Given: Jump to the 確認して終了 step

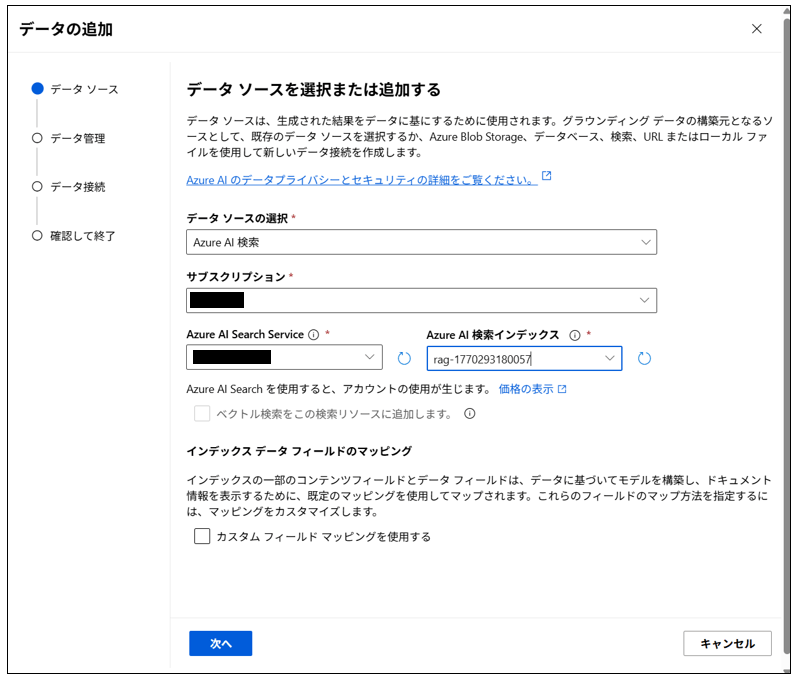Looking at the screenshot, I should (83, 236).
